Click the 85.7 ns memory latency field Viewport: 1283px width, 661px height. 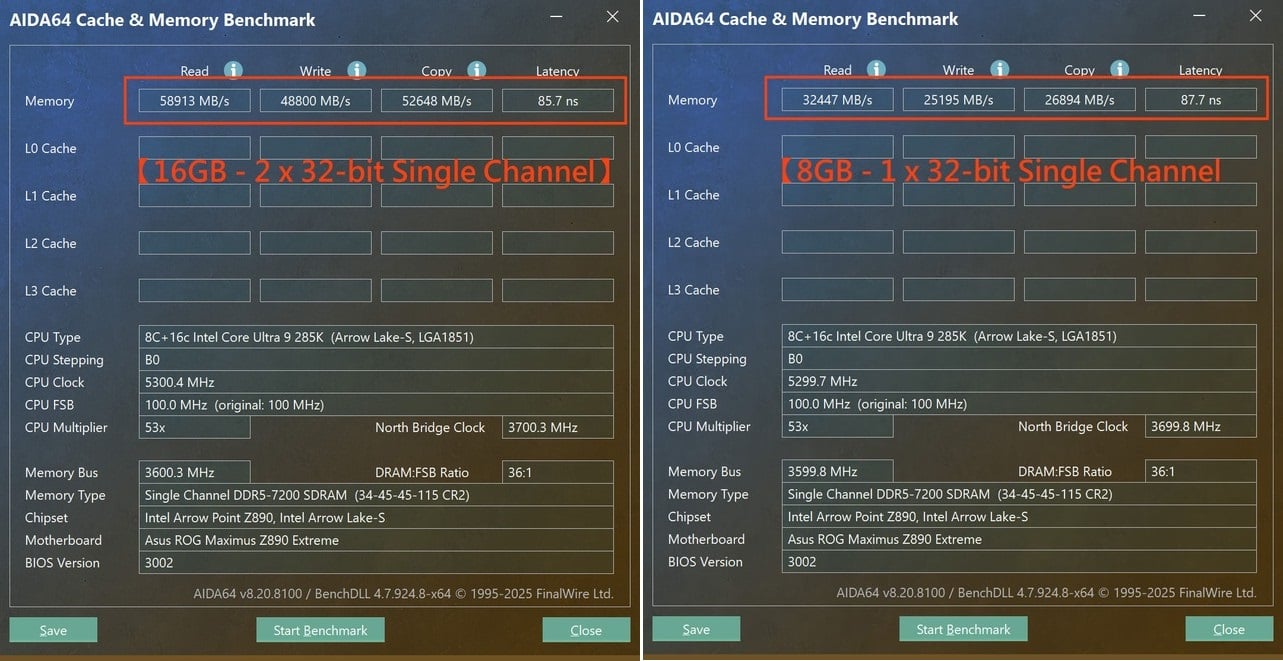click(x=557, y=101)
